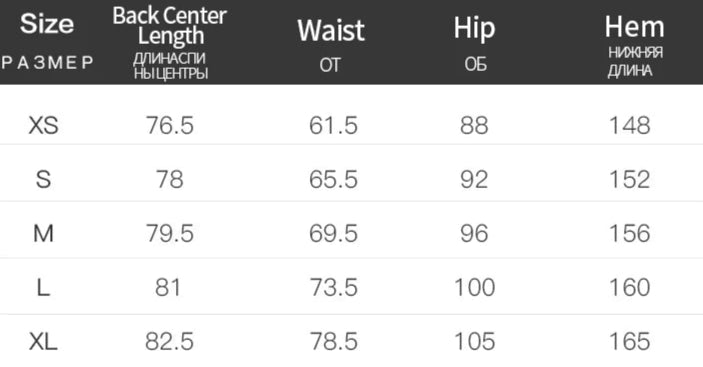Image resolution: width=703 pixels, height=367 pixels.
Task: Select the hem value 152
Action: (630, 179)
